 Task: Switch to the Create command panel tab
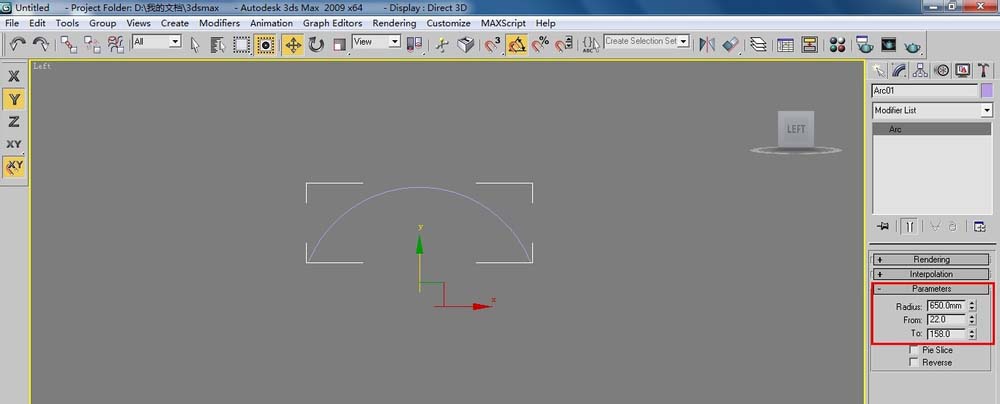879,70
